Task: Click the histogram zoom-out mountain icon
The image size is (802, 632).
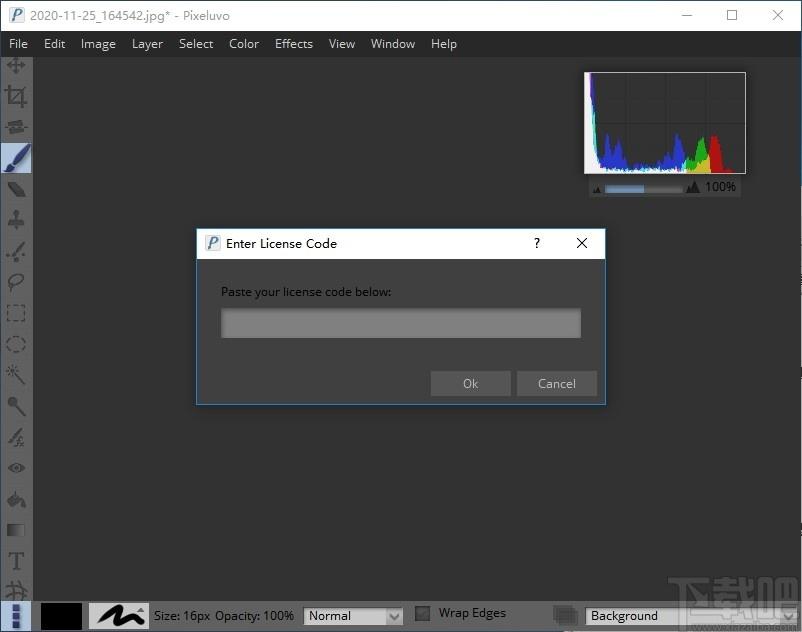Action: click(596, 190)
